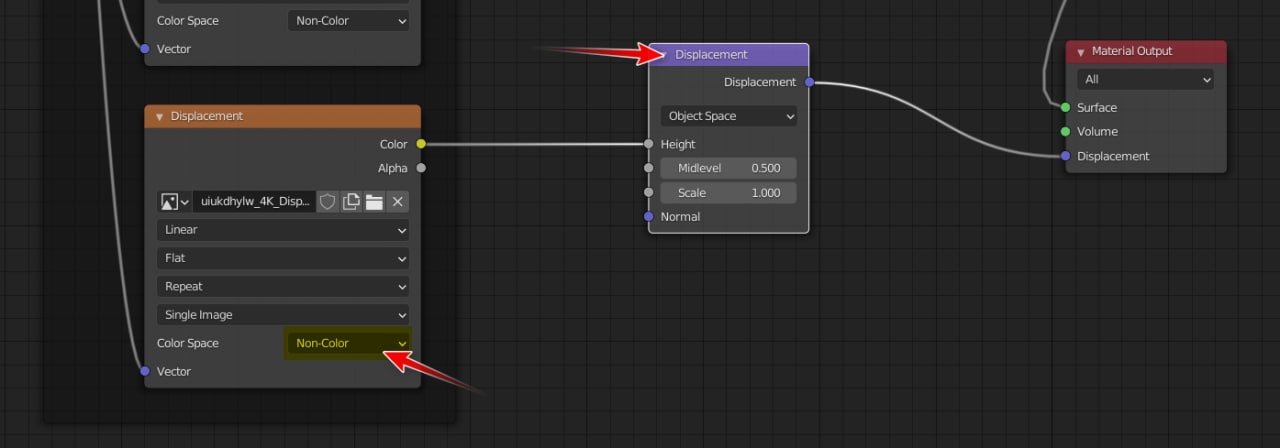Click the Vector socket of the upper node

click(x=145, y=49)
